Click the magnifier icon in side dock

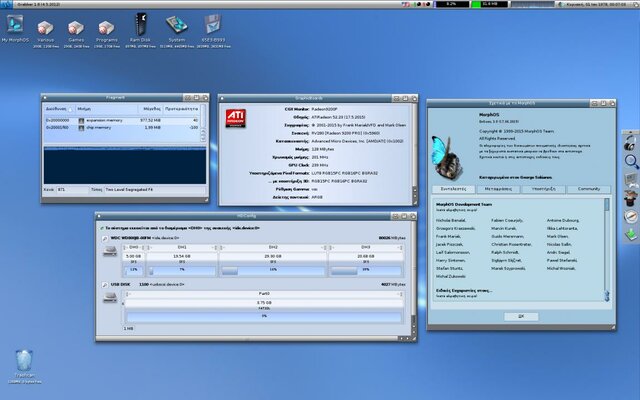coord(631,160)
